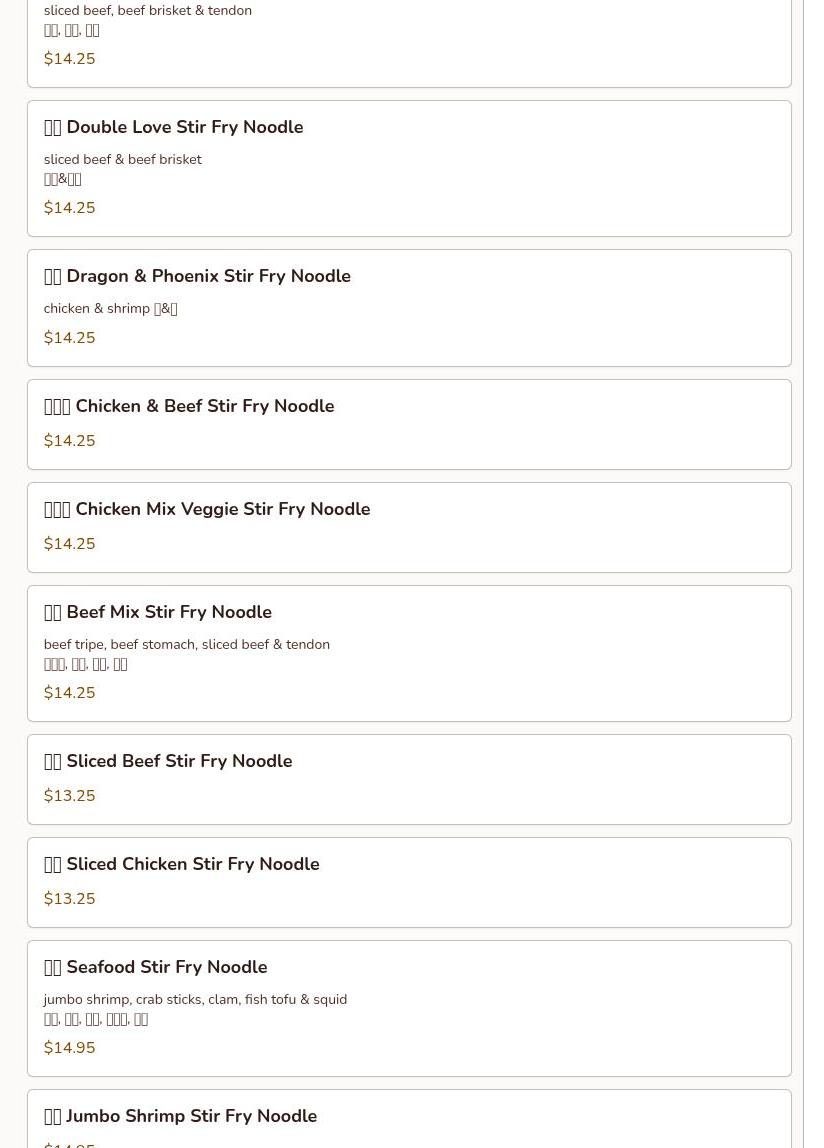Click the chicken & shrimp description text
The width and height of the screenshot is (824, 1148).
tap(110, 309)
